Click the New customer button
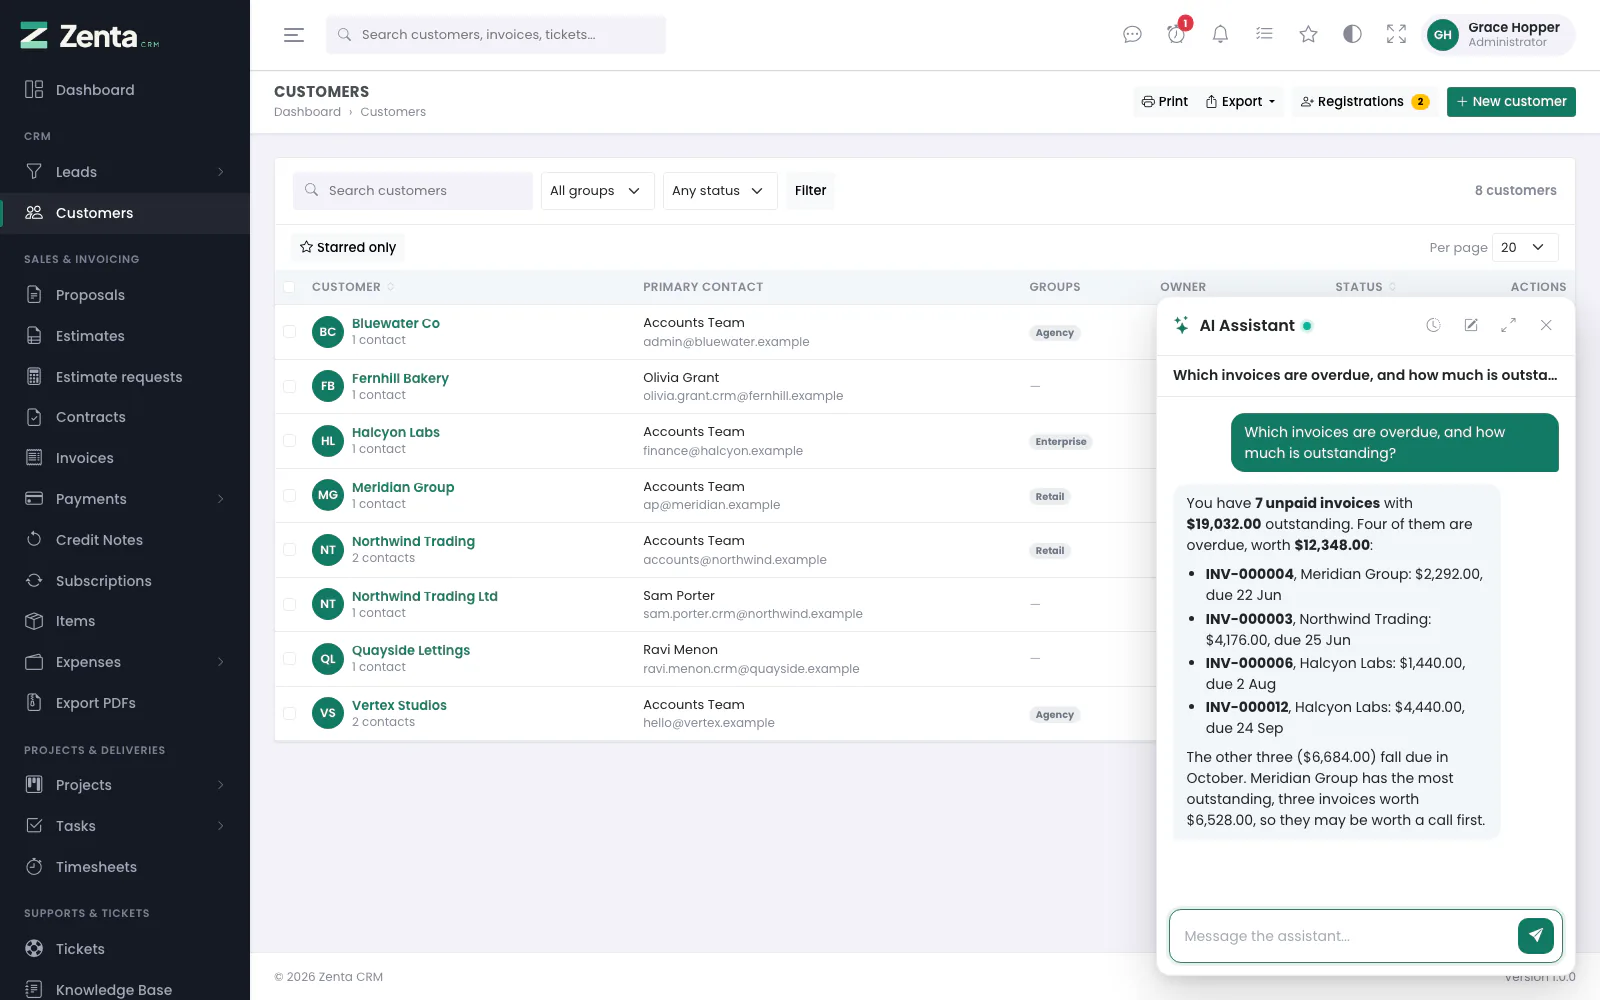 click(x=1511, y=102)
